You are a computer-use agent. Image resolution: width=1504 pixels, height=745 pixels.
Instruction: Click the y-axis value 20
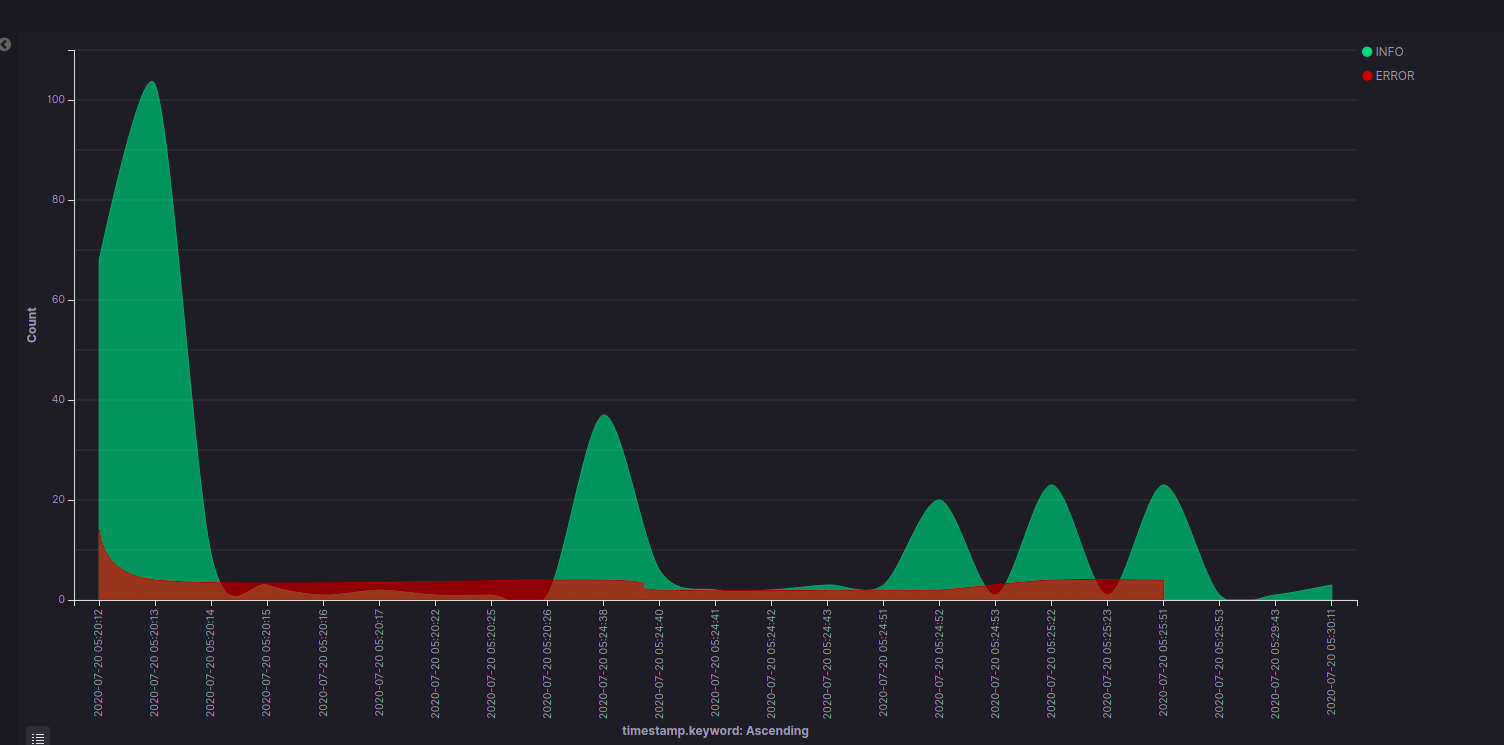pyautogui.click(x=59, y=500)
